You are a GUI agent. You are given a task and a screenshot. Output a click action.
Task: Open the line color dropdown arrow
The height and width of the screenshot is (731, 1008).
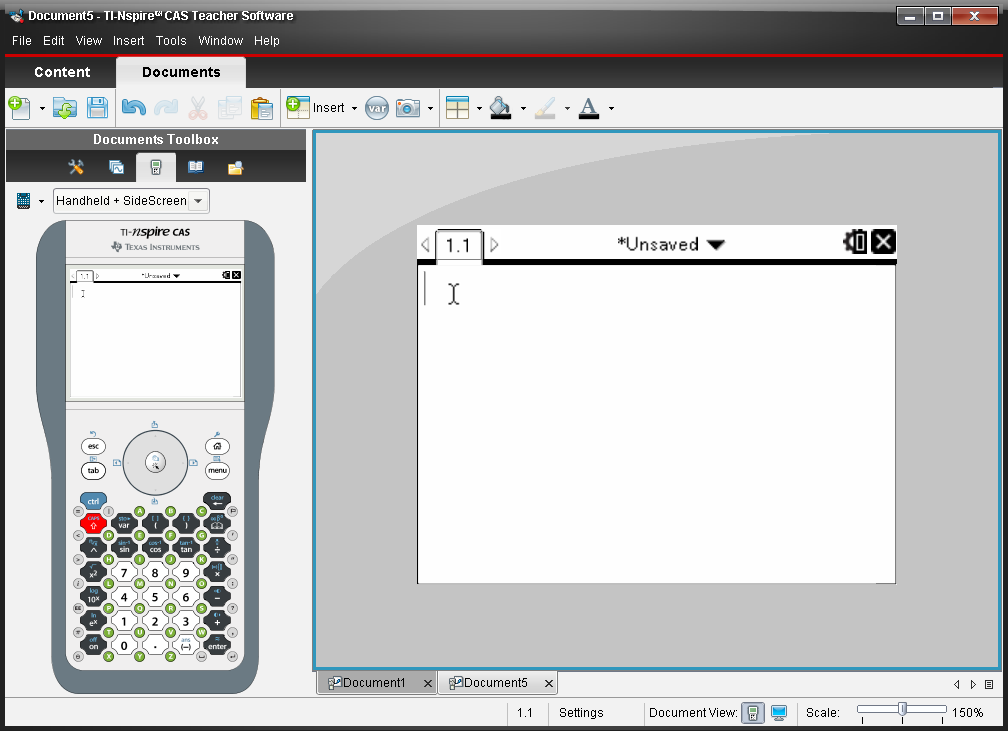[567, 109]
